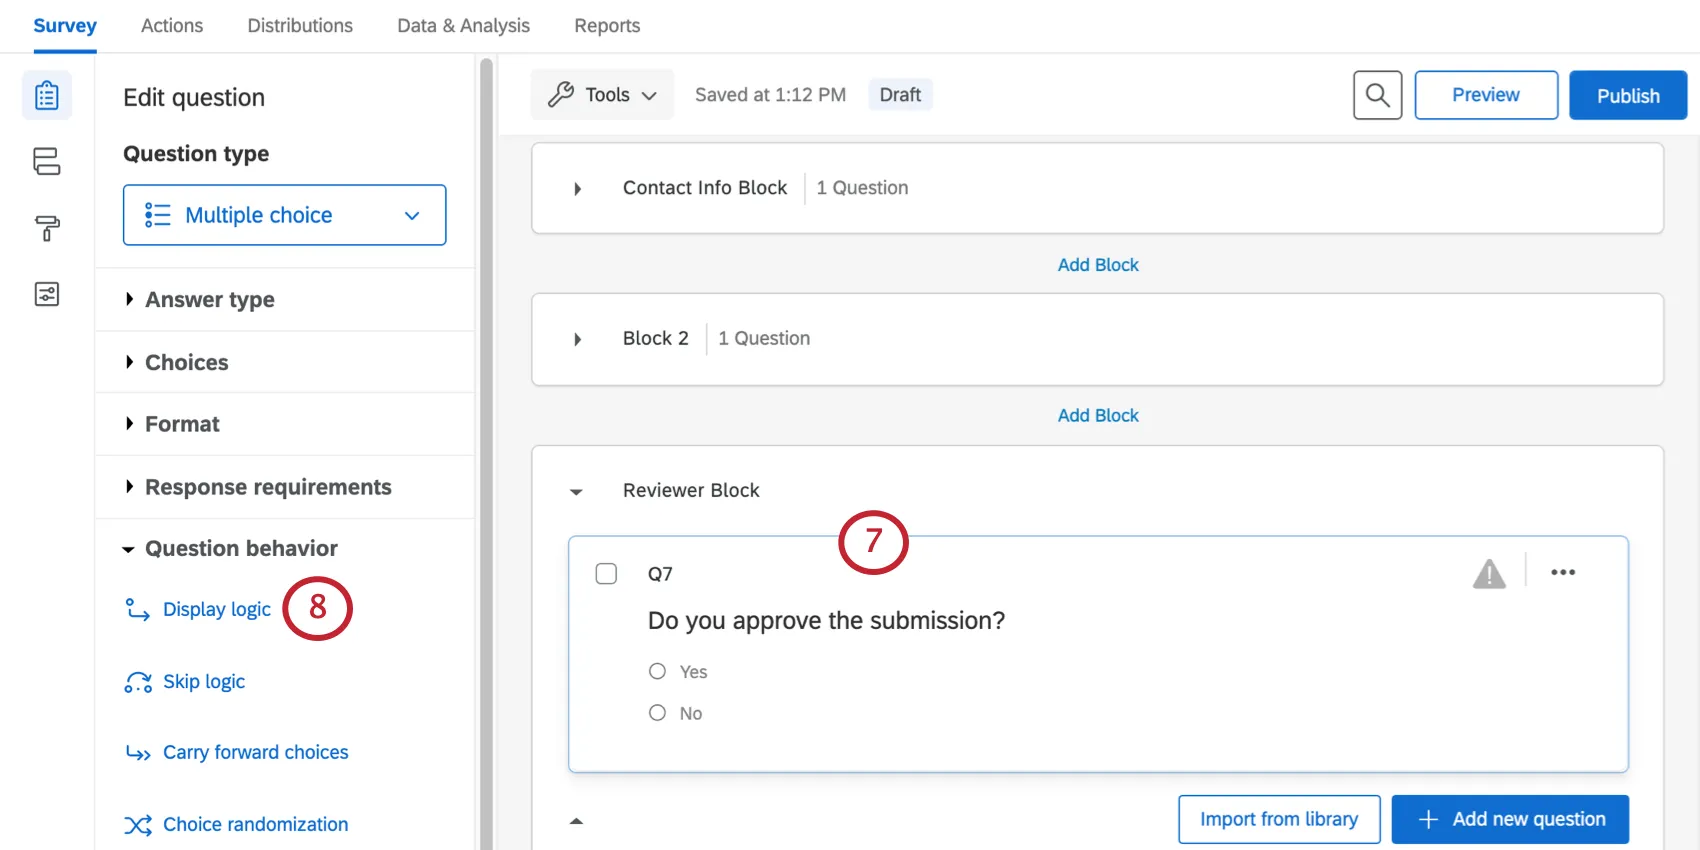
Task: Open the Multiple choice question type dropdown
Action: coord(284,215)
